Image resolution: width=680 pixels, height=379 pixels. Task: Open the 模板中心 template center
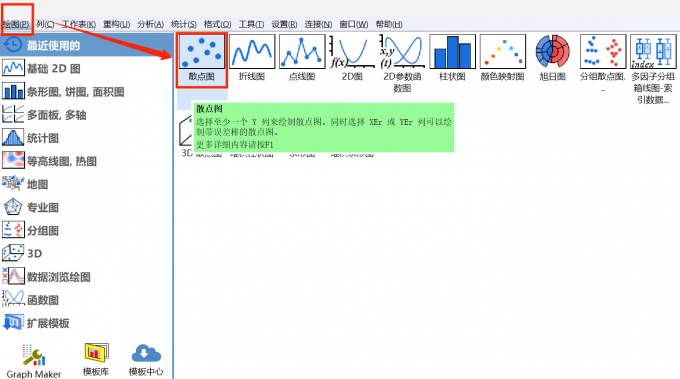pyautogui.click(x=146, y=359)
